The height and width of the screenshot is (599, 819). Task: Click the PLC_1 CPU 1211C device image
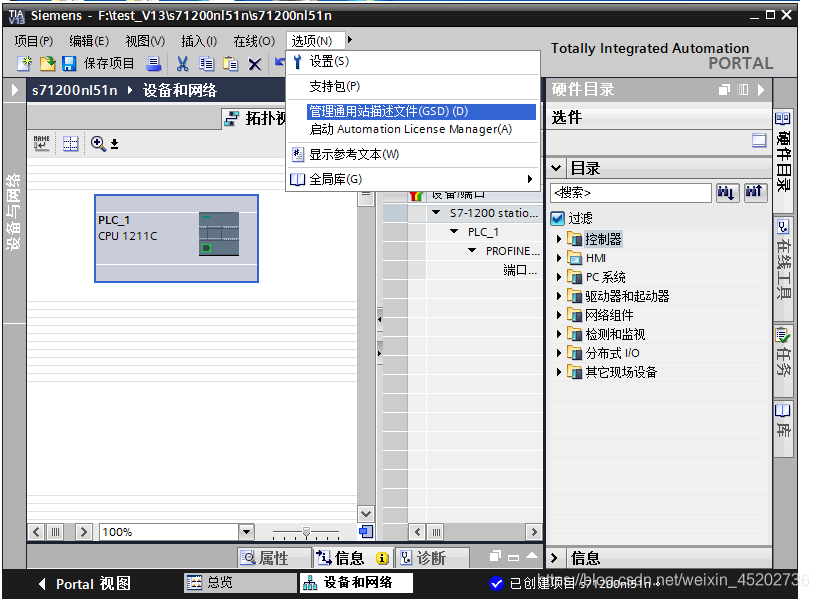(219, 234)
